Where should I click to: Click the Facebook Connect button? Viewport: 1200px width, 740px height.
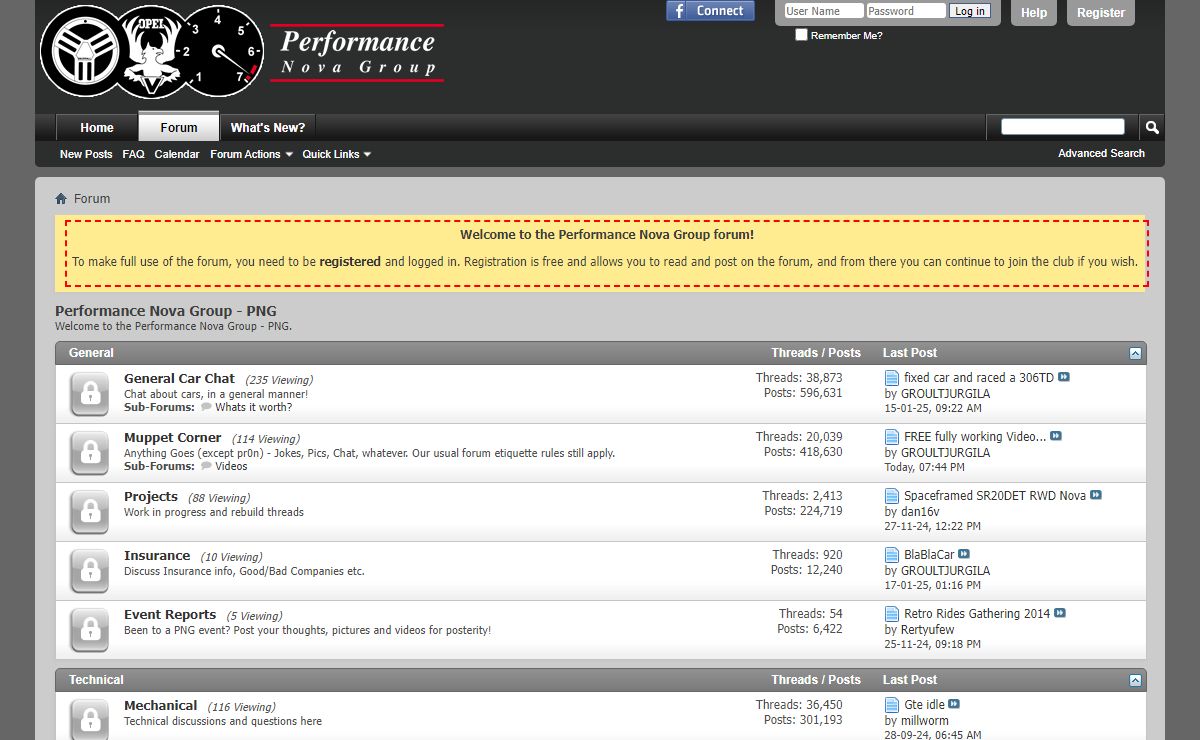pos(711,11)
